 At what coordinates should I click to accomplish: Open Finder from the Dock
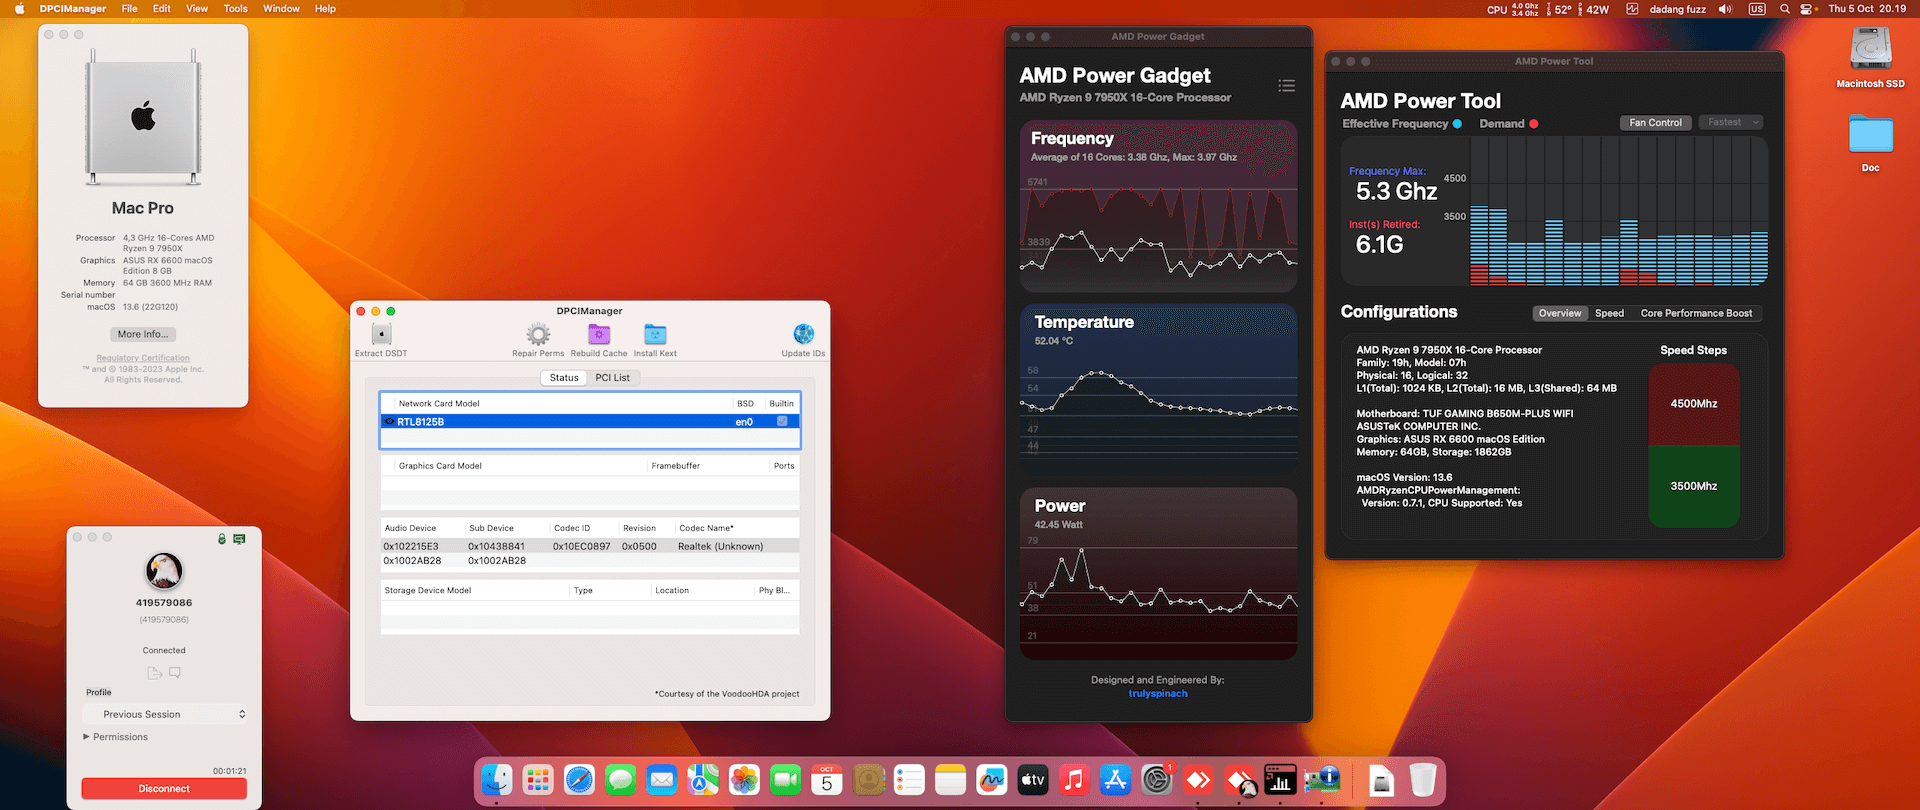(x=497, y=780)
